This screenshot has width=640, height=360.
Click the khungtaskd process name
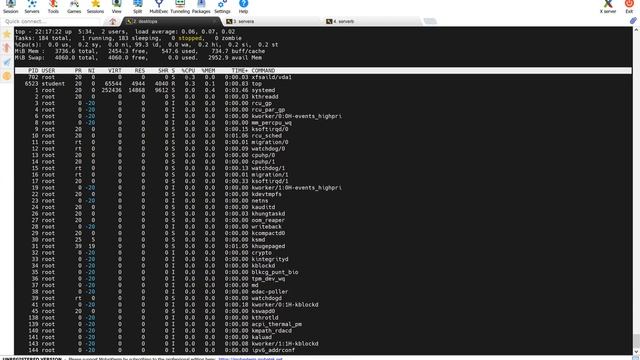[268, 213]
